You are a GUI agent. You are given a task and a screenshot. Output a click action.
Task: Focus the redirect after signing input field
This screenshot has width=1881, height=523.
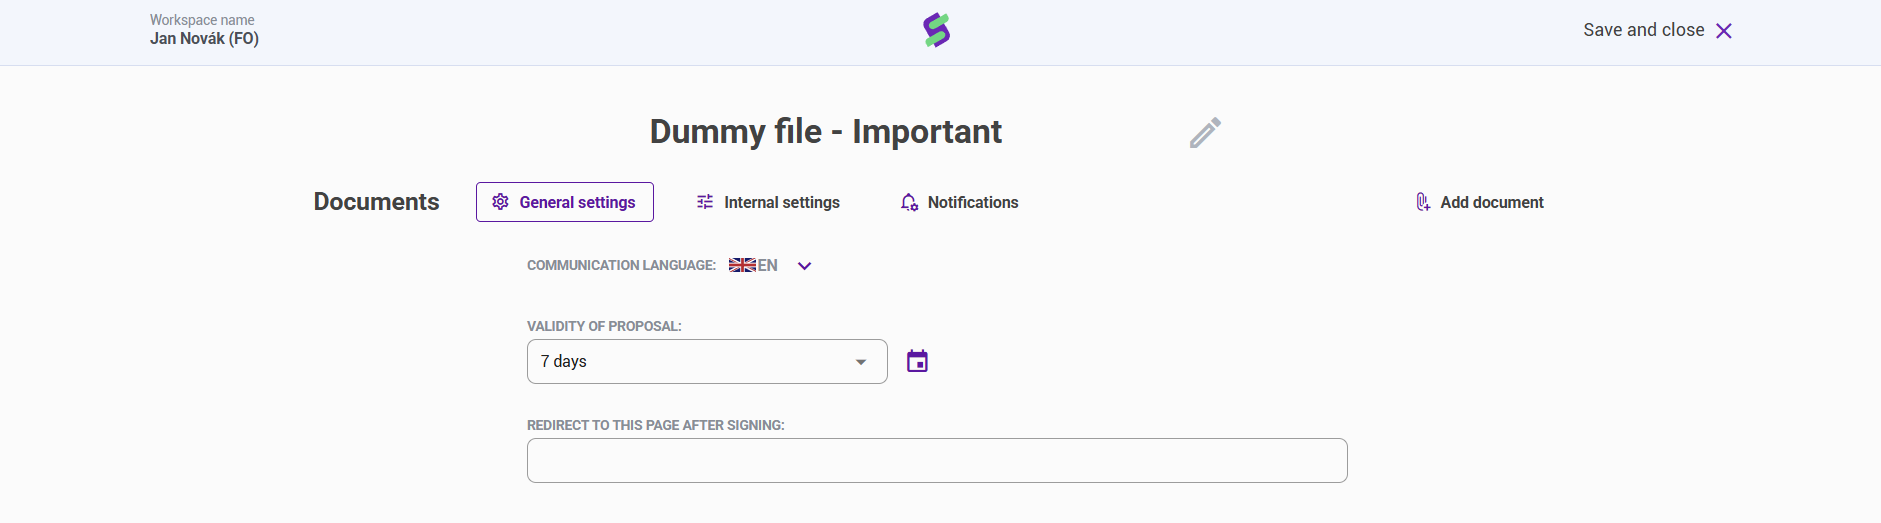(937, 460)
